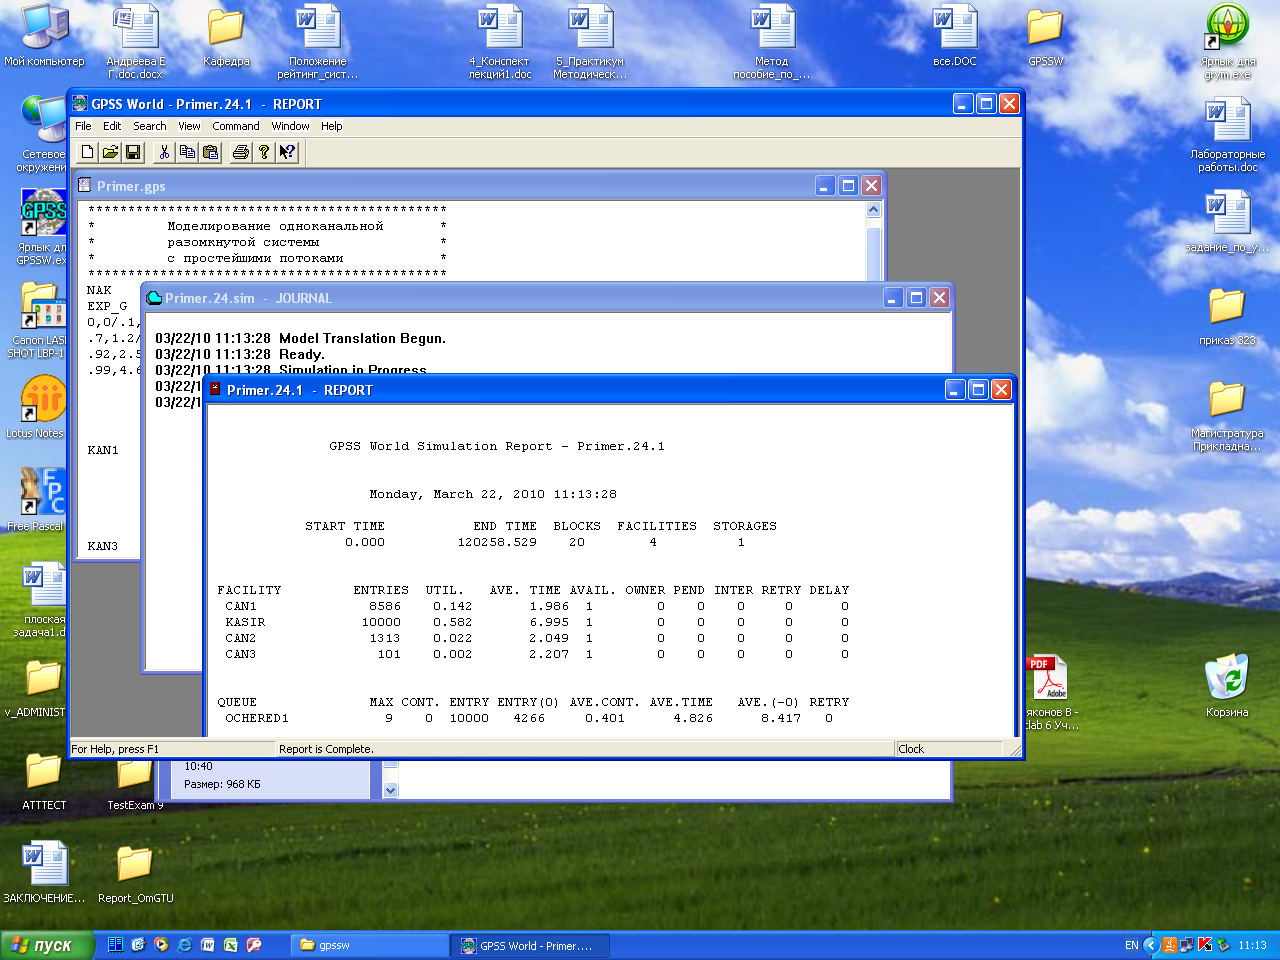The image size is (1280, 960).
Task: Select Корзина recycle bin icon
Action: click(1227, 685)
